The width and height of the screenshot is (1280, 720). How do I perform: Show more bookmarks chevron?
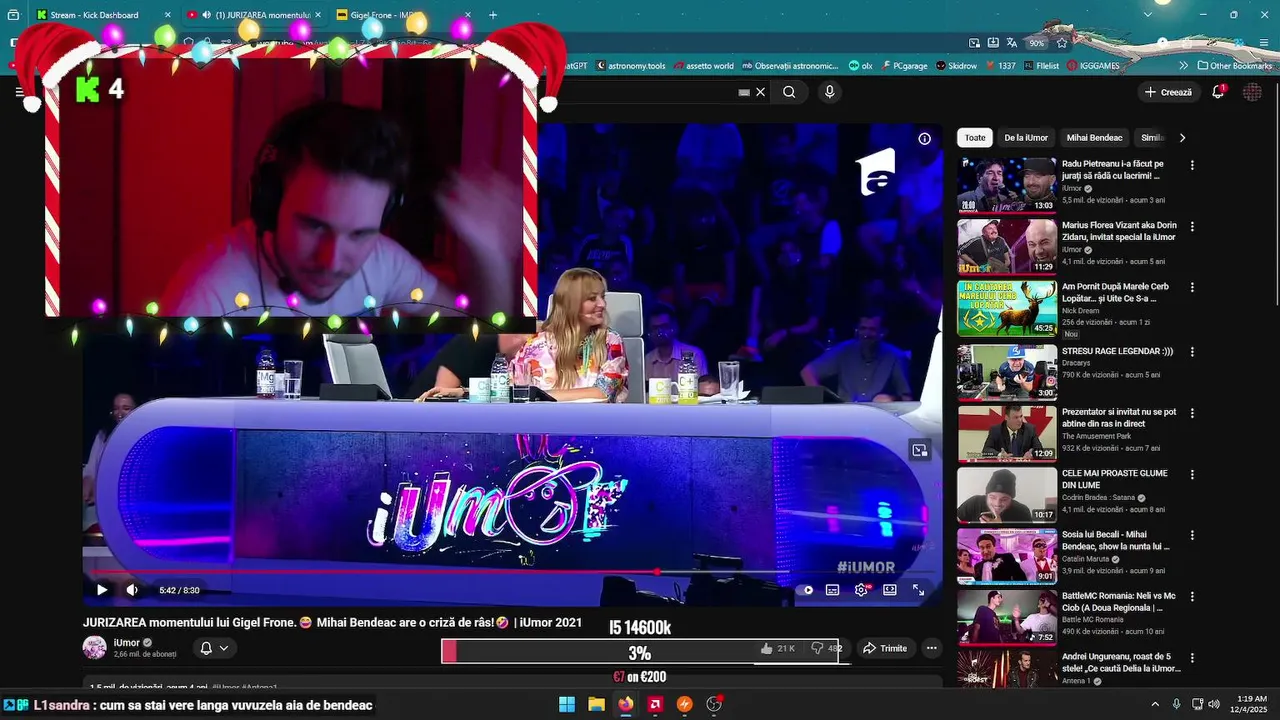(x=1184, y=66)
